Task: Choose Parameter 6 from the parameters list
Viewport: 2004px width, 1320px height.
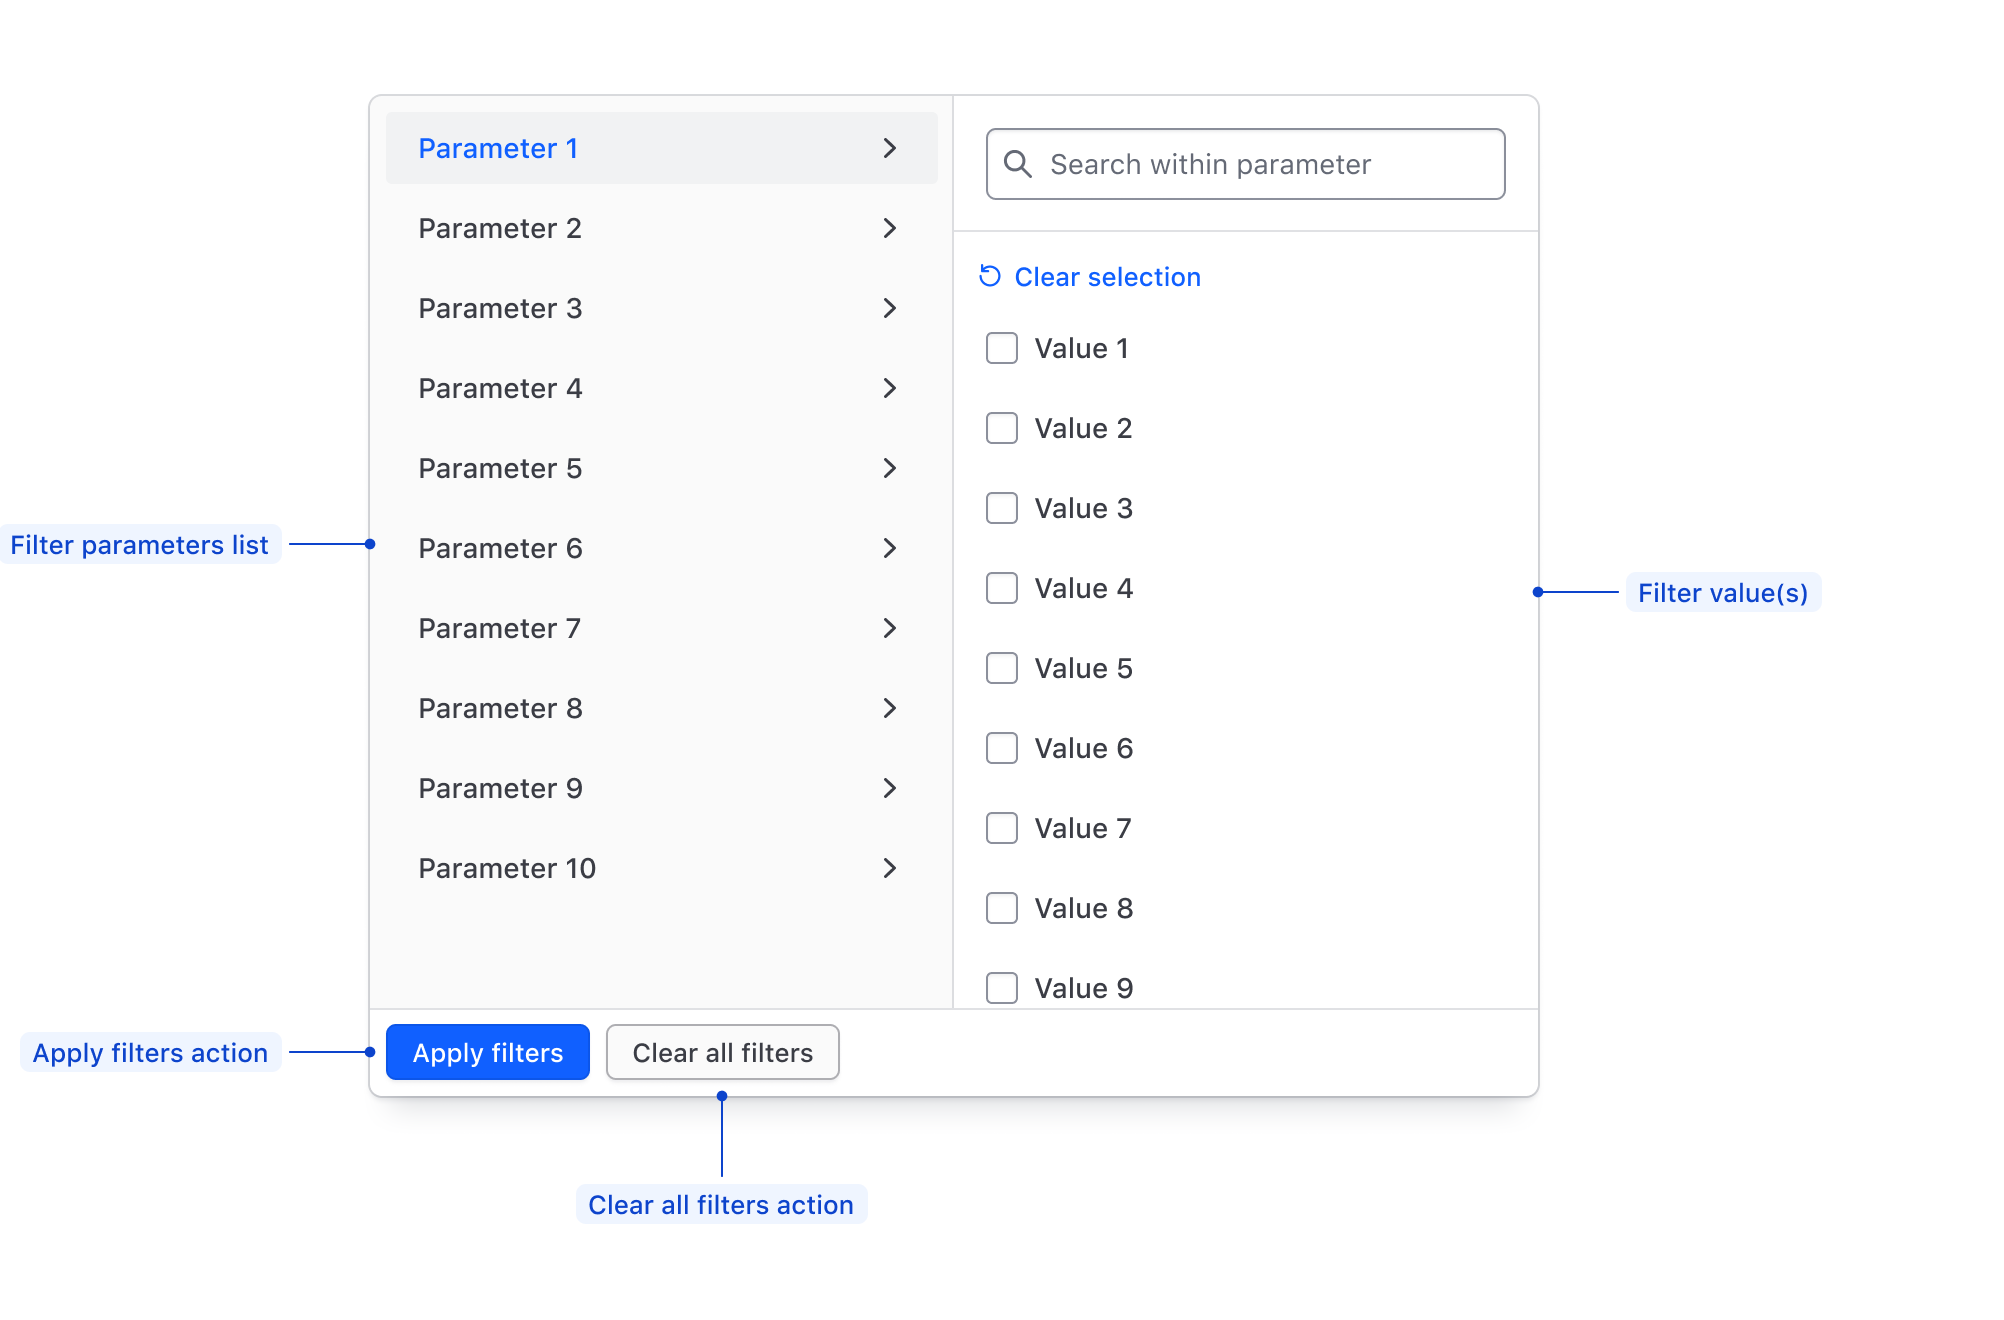Action: 500,548
